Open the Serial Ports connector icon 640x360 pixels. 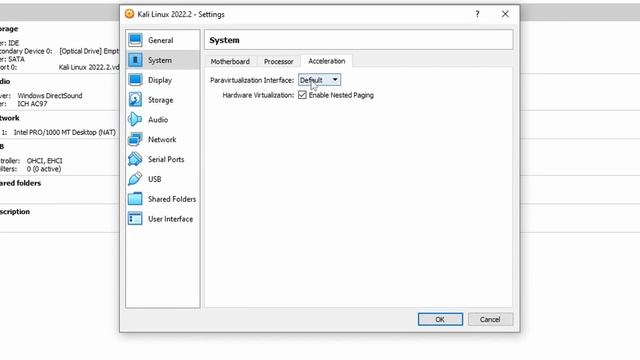coord(135,159)
